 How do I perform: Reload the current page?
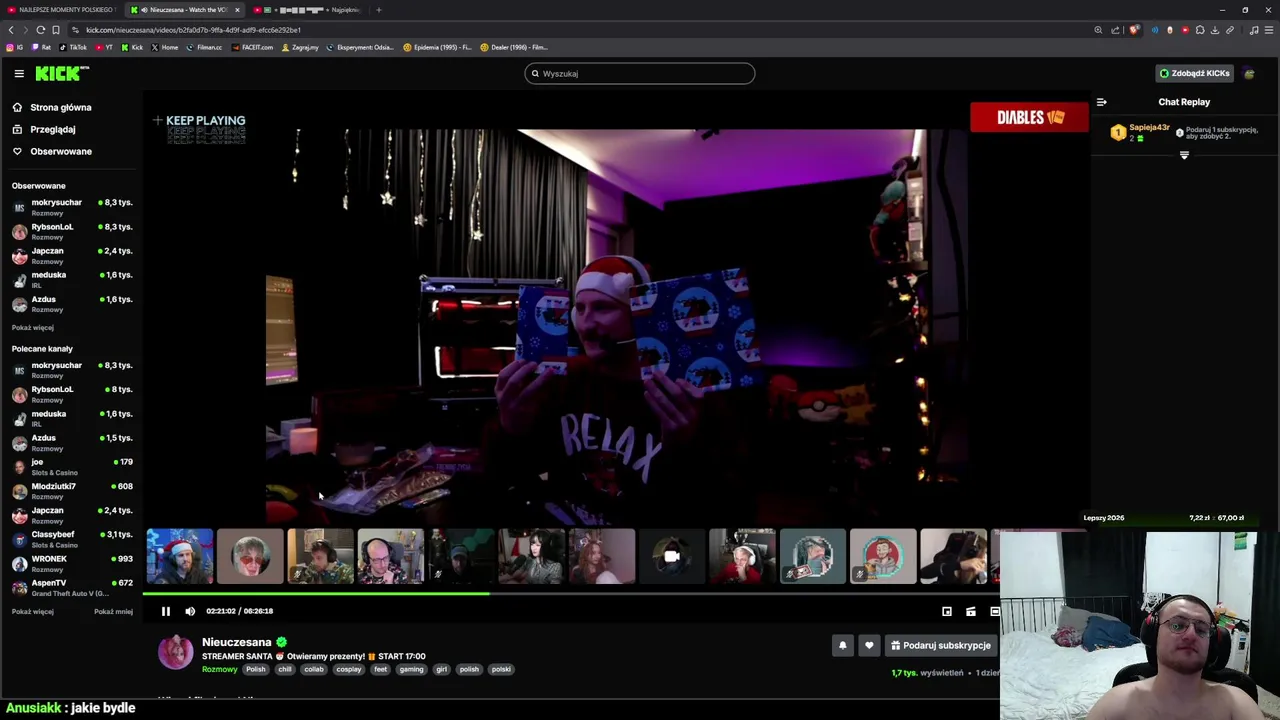pos(41,30)
